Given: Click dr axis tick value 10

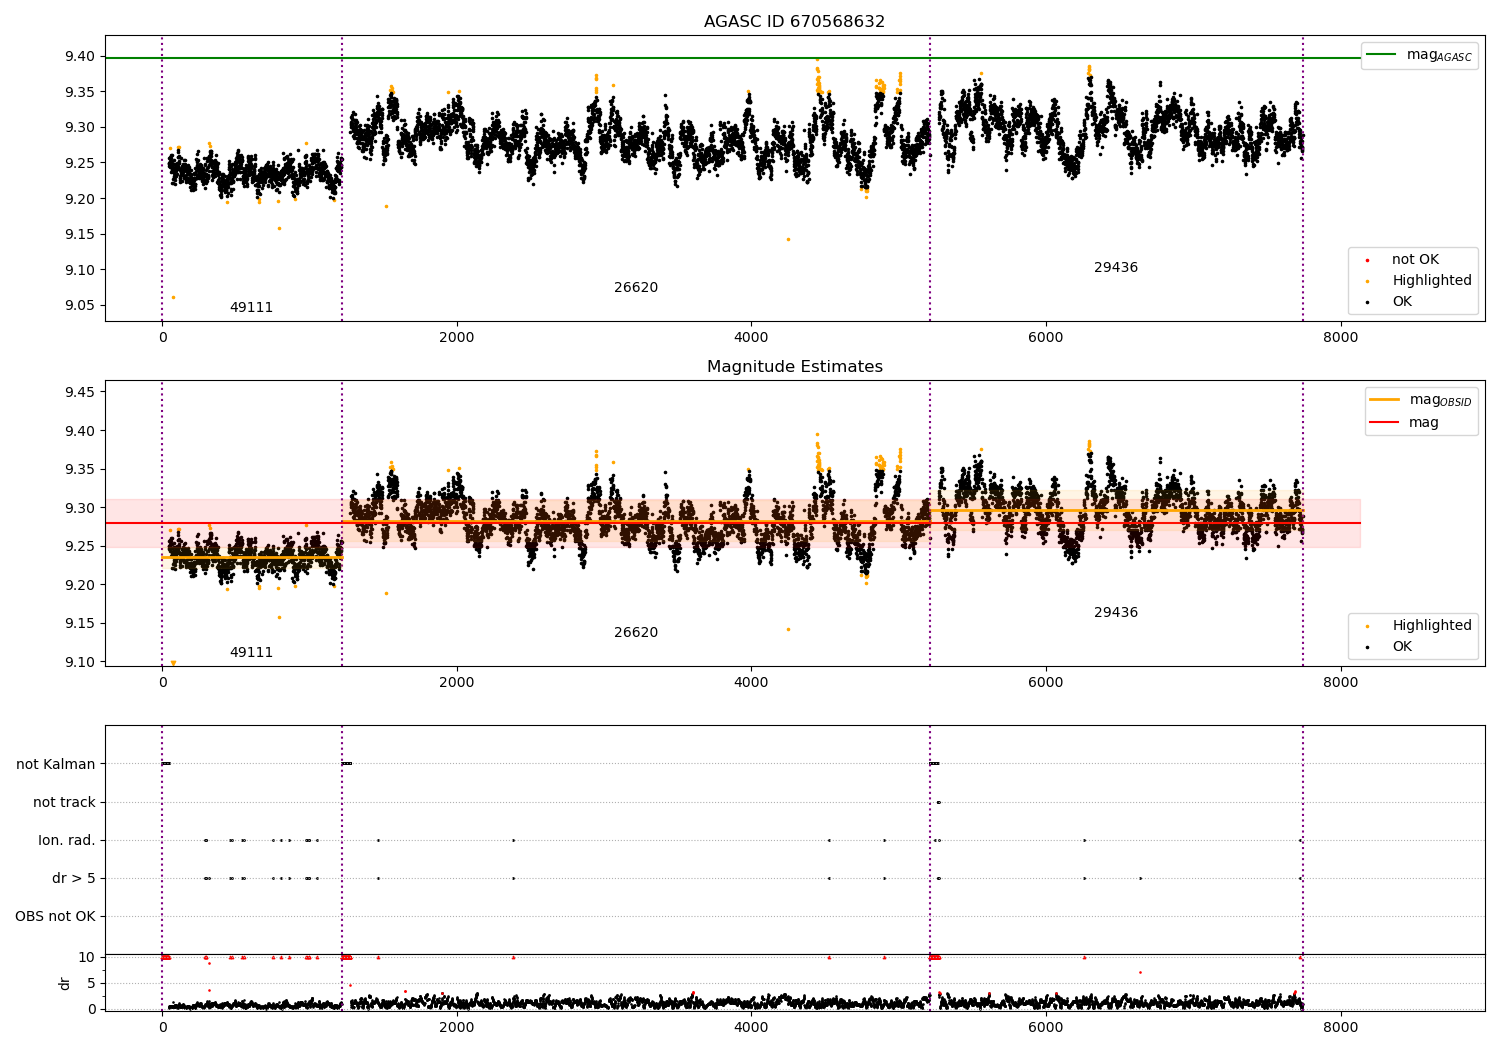Looking at the screenshot, I should pyautogui.click(x=87, y=957).
